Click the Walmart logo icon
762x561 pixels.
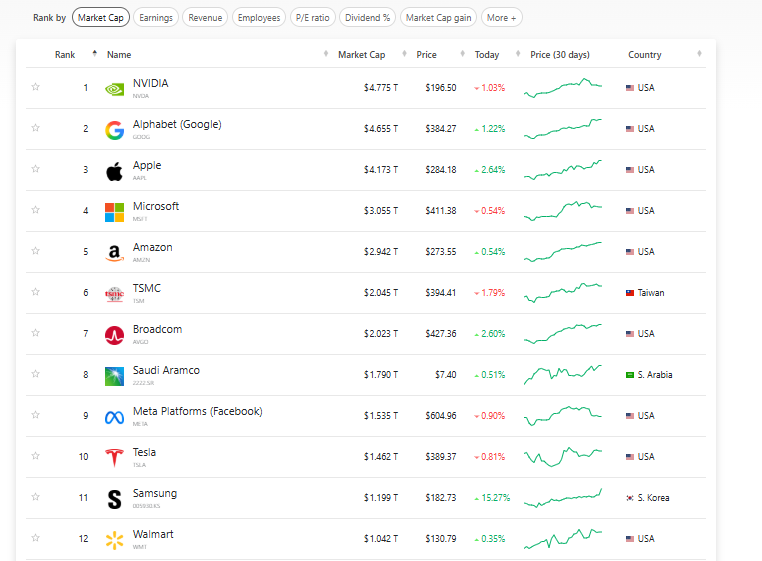tap(115, 540)
